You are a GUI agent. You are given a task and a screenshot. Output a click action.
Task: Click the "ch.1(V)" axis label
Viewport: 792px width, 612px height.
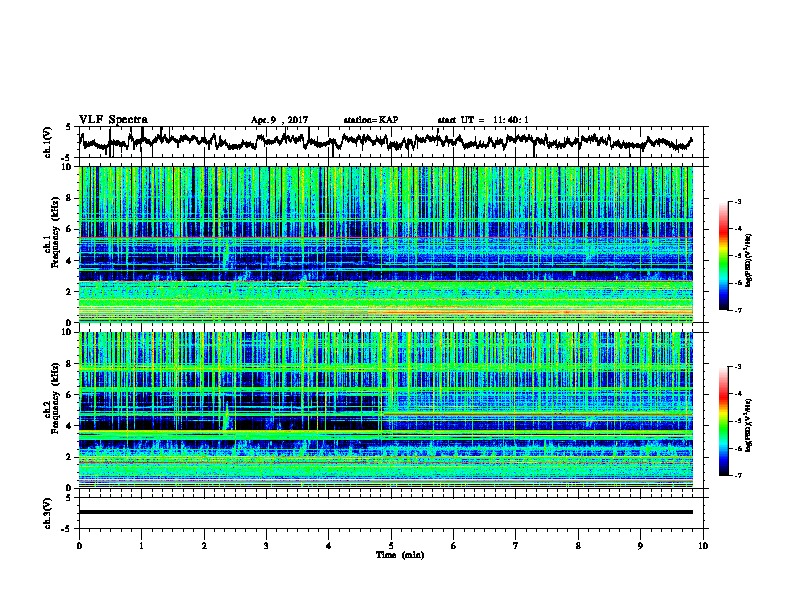pos(48,142)
